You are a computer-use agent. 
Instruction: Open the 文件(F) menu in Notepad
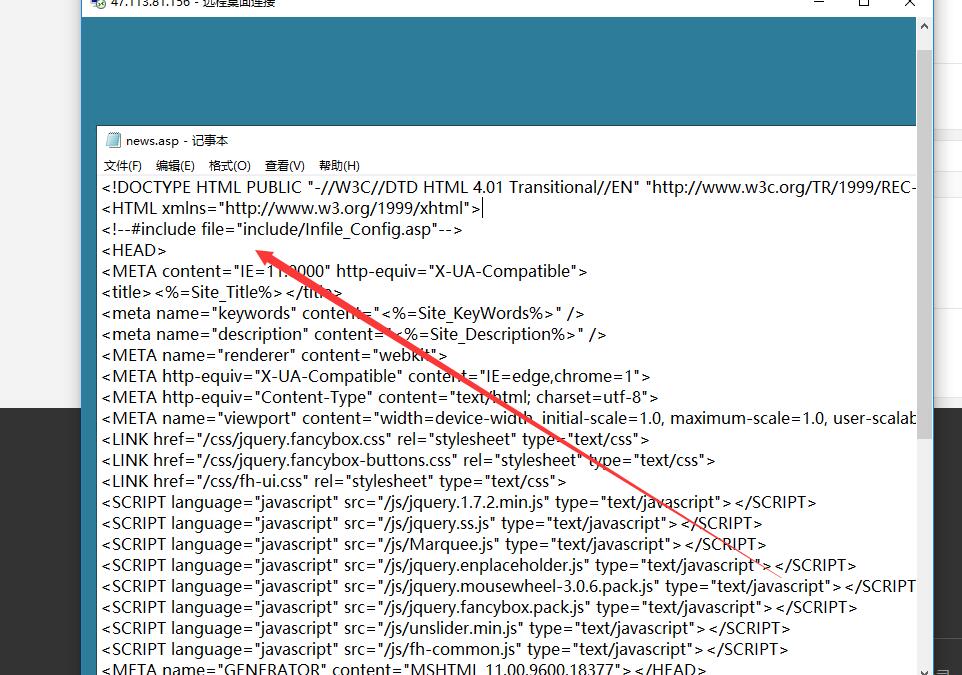pyautogui.click(x=123, y=166)
